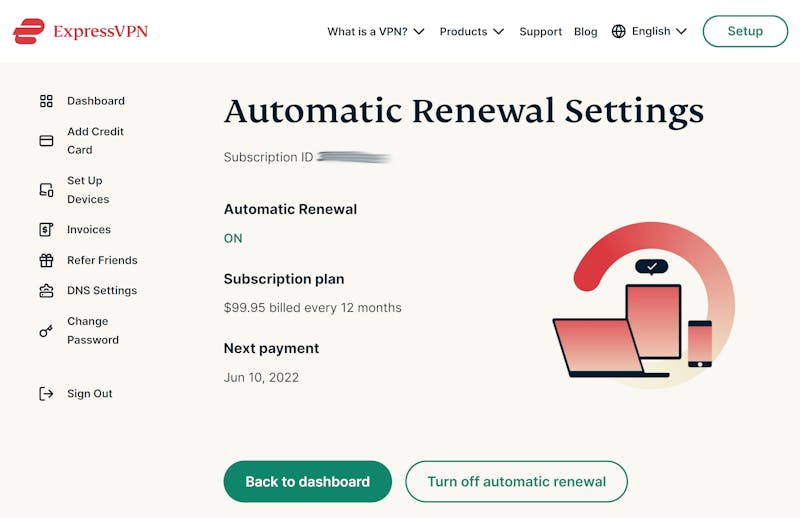Expand the What is a VPN? menu

tap(376, 32)
